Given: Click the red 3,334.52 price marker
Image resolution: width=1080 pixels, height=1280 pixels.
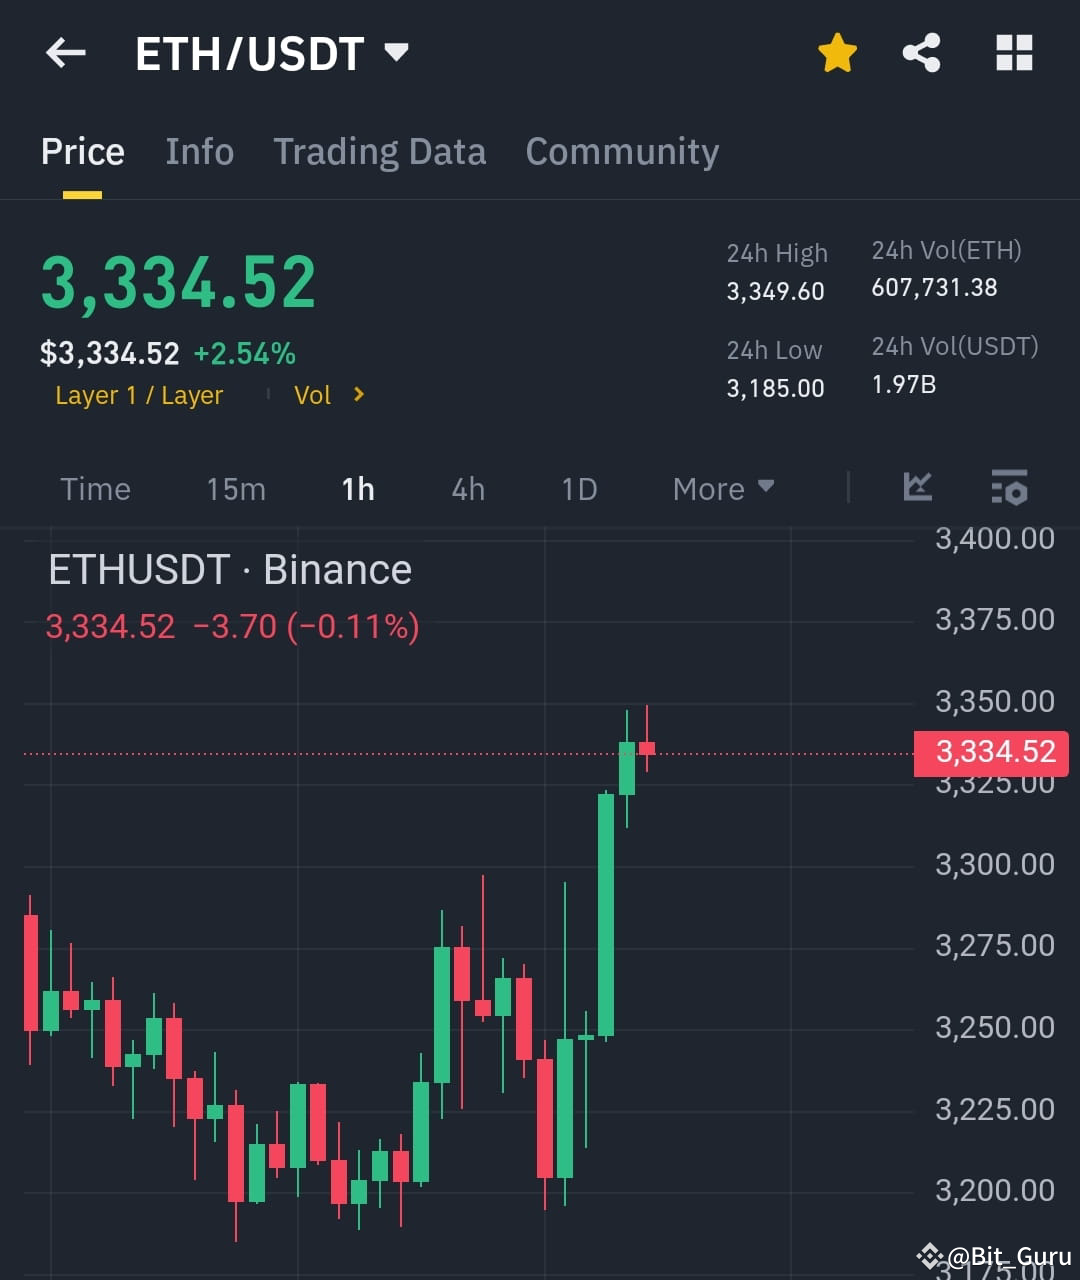Looking at the screenshot, I should pos(991,753).
